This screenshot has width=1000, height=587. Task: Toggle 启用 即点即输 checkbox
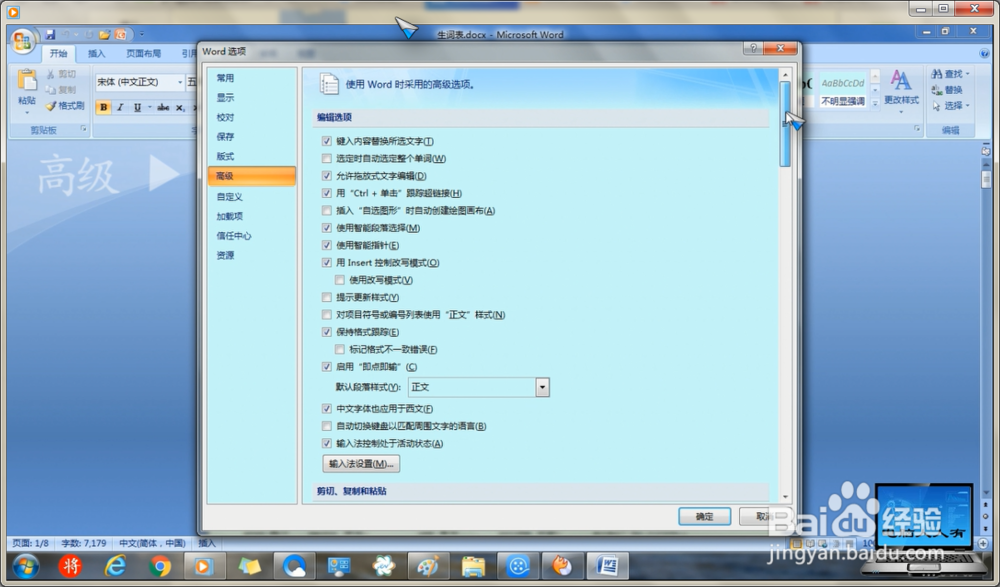click(327, 366)
